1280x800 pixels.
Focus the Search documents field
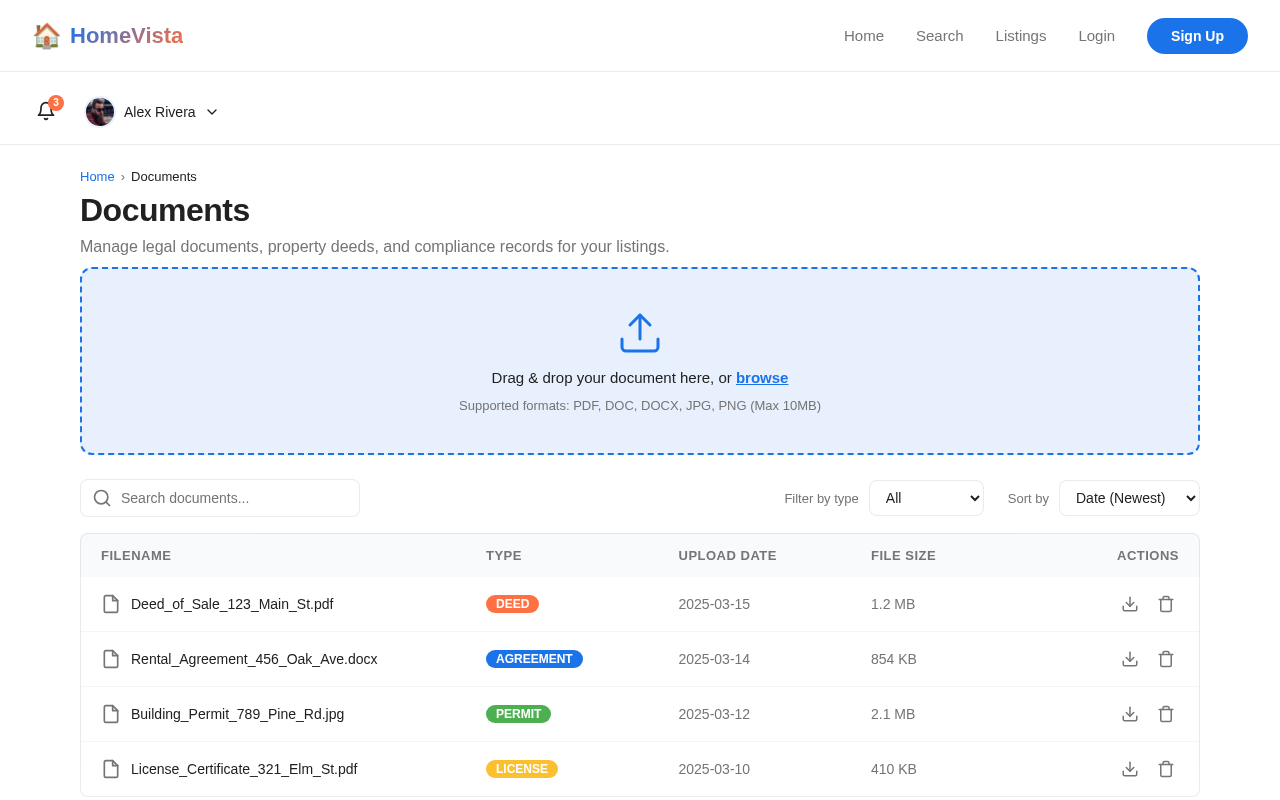pos(220,498)
